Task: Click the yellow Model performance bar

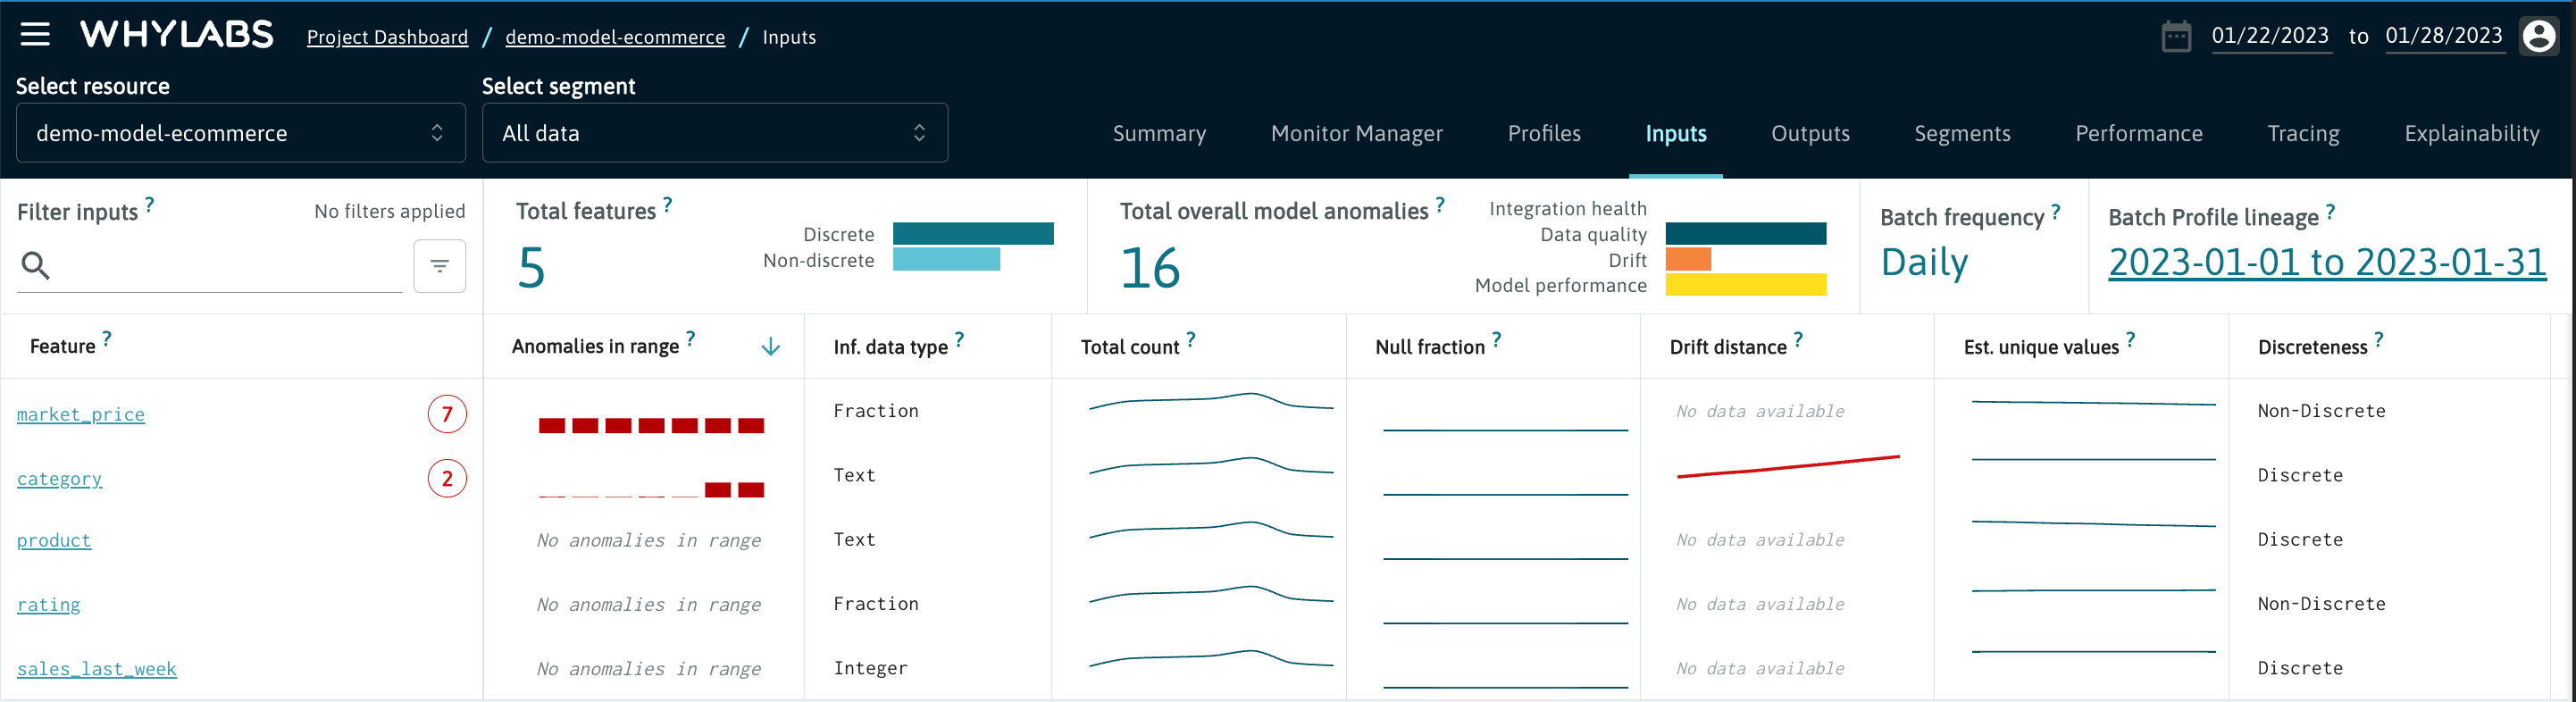Action: [1745, 285]
